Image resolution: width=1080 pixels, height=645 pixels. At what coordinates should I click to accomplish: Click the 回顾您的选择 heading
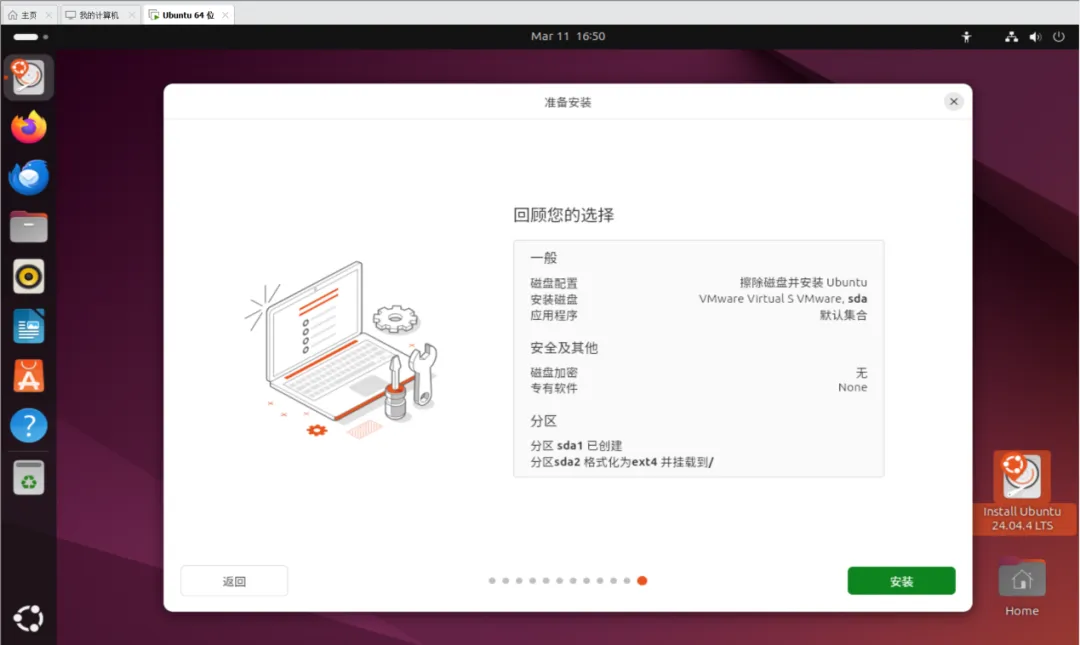(x=563, y=215)
